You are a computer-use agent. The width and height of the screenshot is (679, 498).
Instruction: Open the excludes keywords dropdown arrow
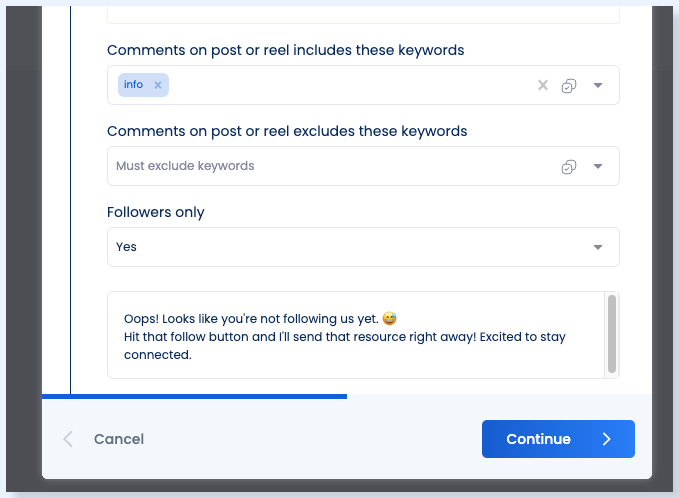click(x=598, y=166)
